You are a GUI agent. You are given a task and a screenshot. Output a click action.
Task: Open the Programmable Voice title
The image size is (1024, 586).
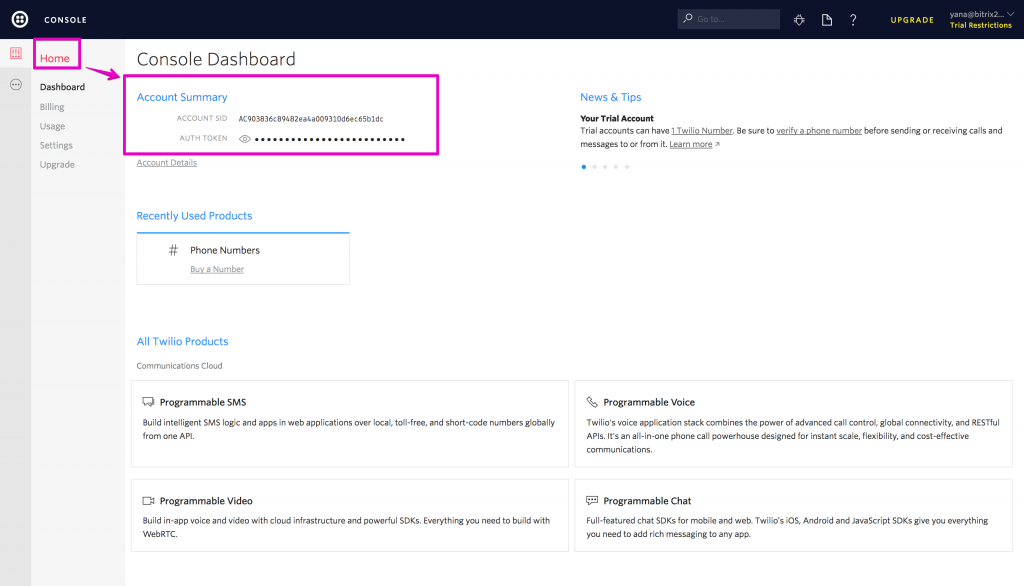coord(649,402)
